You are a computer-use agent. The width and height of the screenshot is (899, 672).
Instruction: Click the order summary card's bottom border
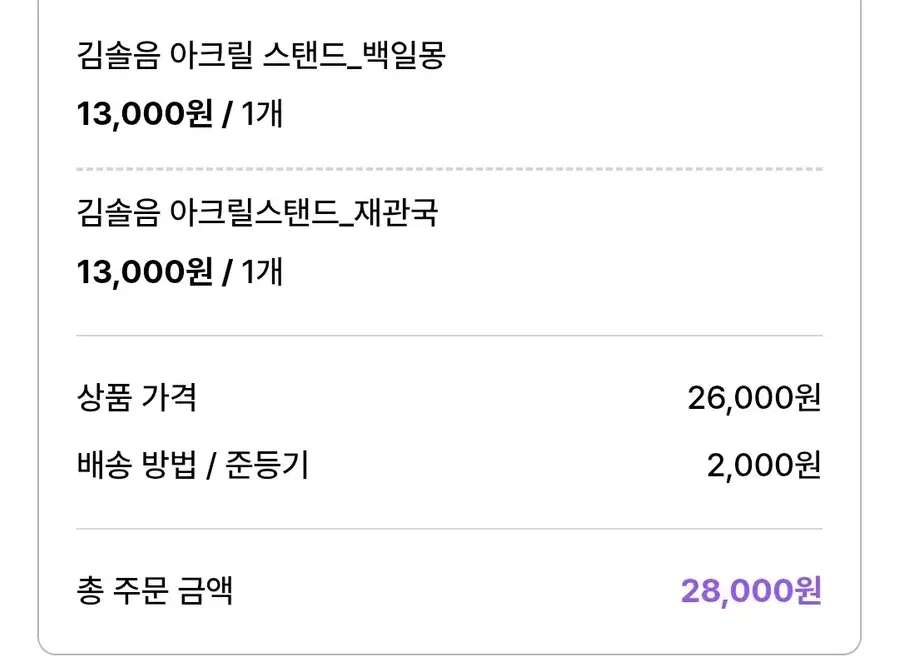pyautogui.click(x=449, y=653)
